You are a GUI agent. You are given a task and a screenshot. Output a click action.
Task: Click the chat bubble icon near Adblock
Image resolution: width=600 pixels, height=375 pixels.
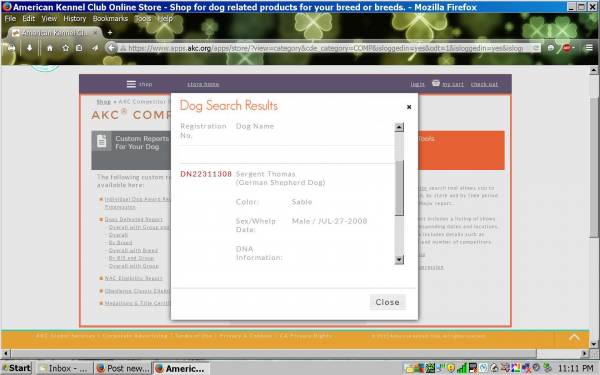[551, 48]
